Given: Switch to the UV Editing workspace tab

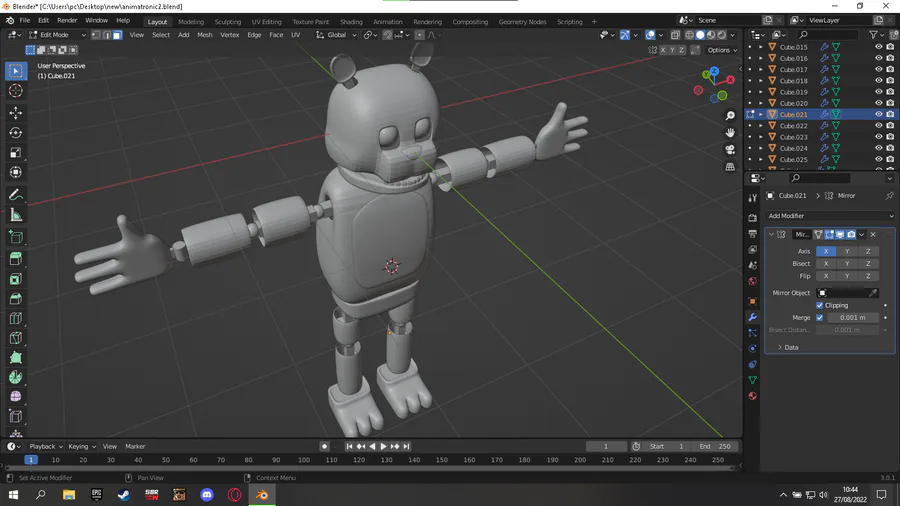Looking at the screenshot, I should 267,22.
